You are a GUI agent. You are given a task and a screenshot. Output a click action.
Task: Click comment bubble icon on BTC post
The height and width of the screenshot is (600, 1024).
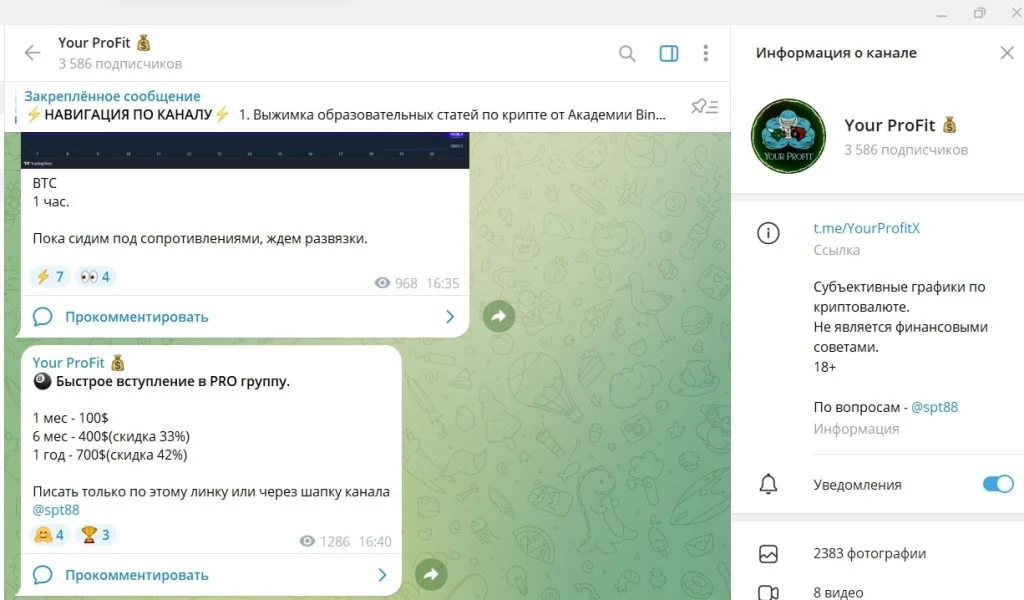42,317
